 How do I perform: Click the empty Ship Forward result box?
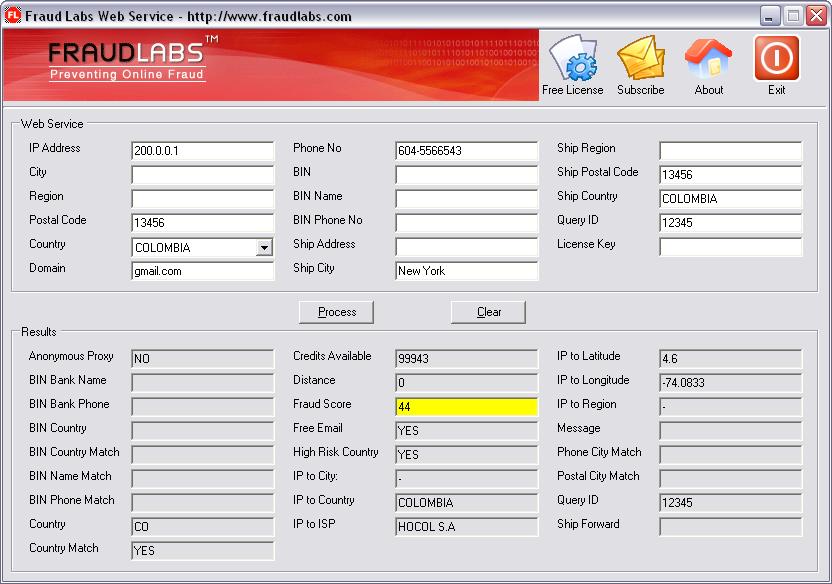coord(731,527)
